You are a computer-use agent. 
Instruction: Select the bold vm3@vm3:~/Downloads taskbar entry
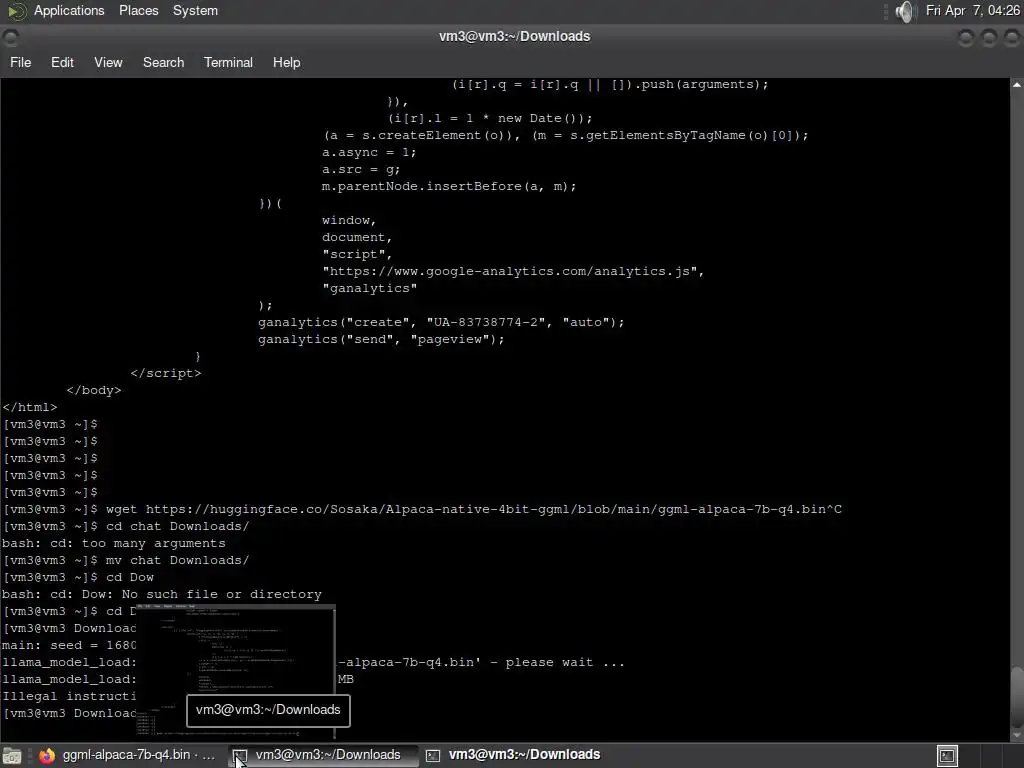pyautogui.click(x=516, y=755)
